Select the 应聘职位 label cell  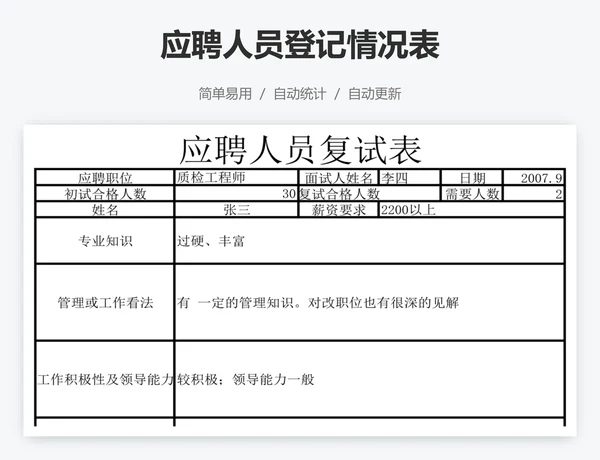pyautogui.click(x=105, y=178)
